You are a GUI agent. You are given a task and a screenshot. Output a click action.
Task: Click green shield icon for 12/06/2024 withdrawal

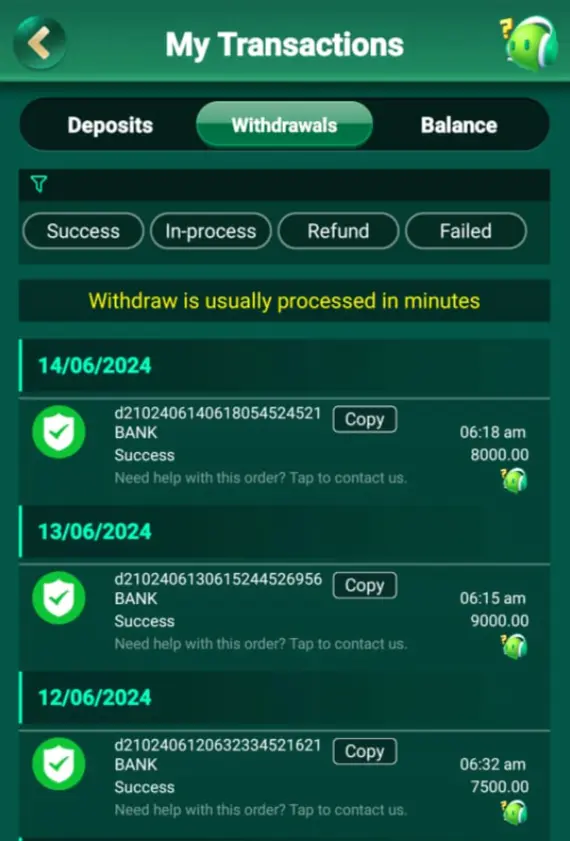pos(59,764)
